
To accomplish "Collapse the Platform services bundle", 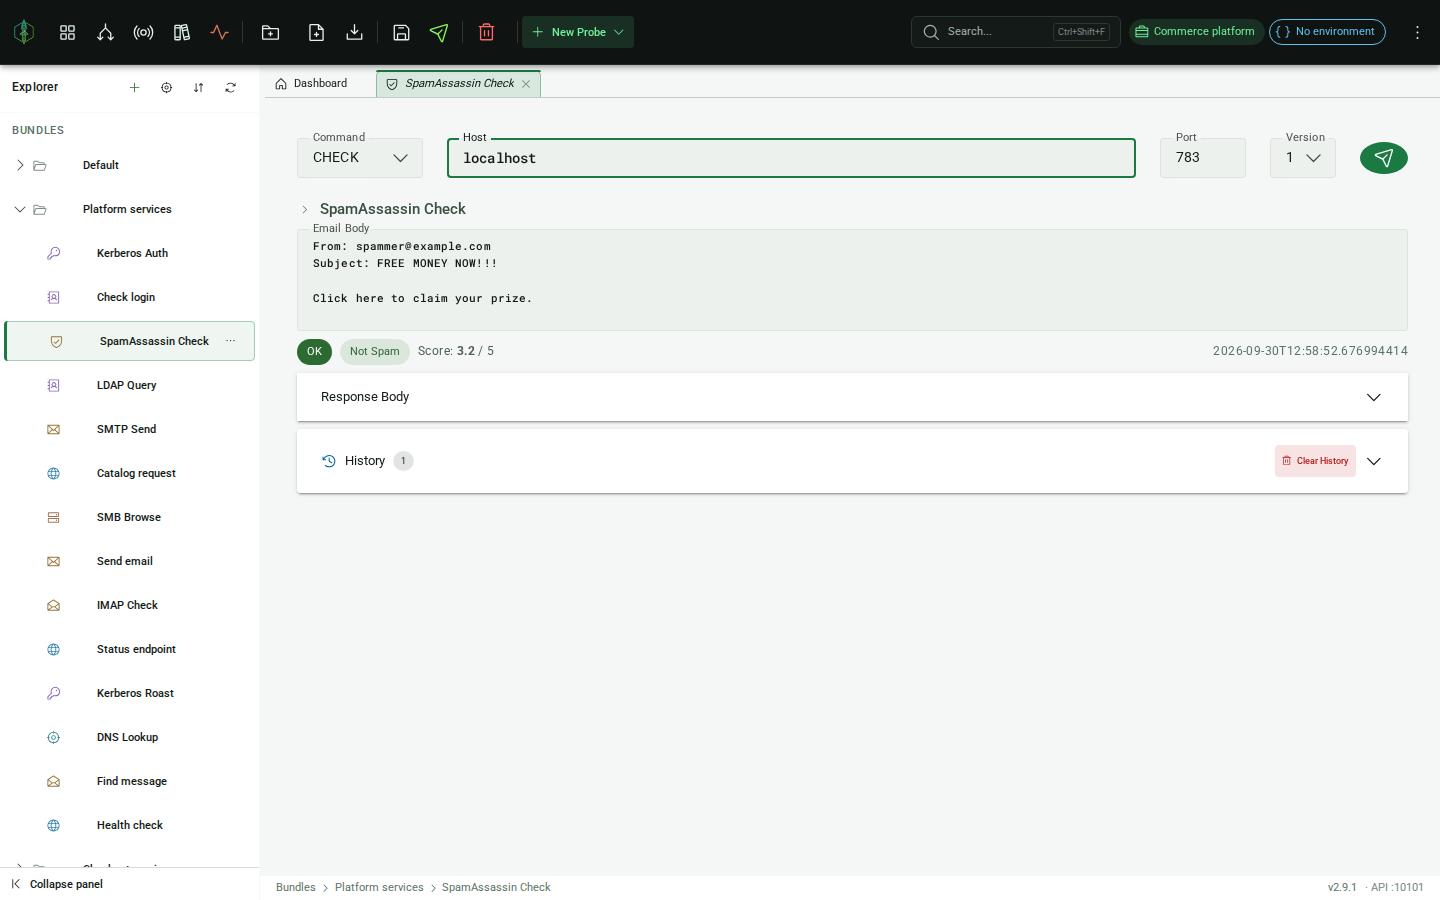I will point(20,209).
